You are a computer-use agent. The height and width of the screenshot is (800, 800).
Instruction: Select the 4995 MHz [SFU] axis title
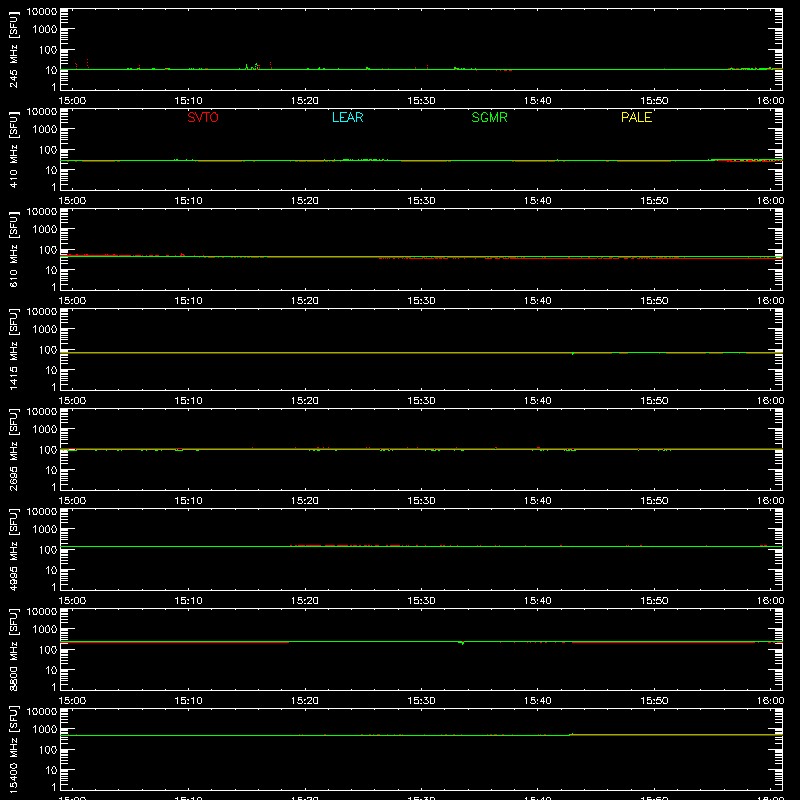(x=13, y=549)
